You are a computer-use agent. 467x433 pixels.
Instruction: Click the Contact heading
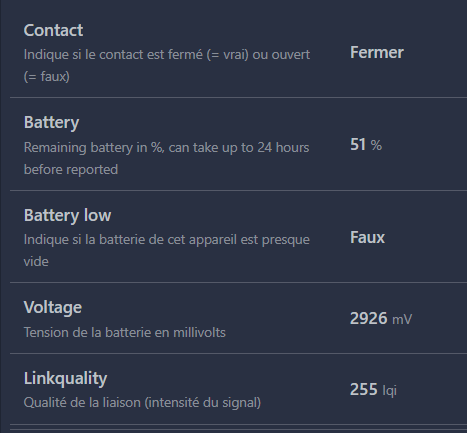(53, 30)
